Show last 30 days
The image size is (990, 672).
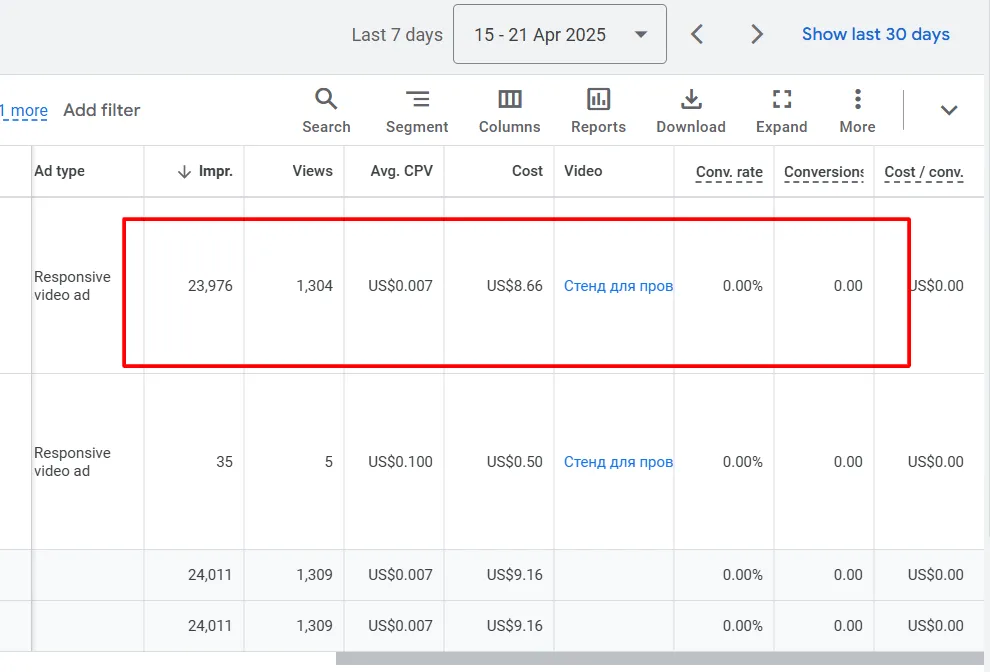(x=876, y=34)
